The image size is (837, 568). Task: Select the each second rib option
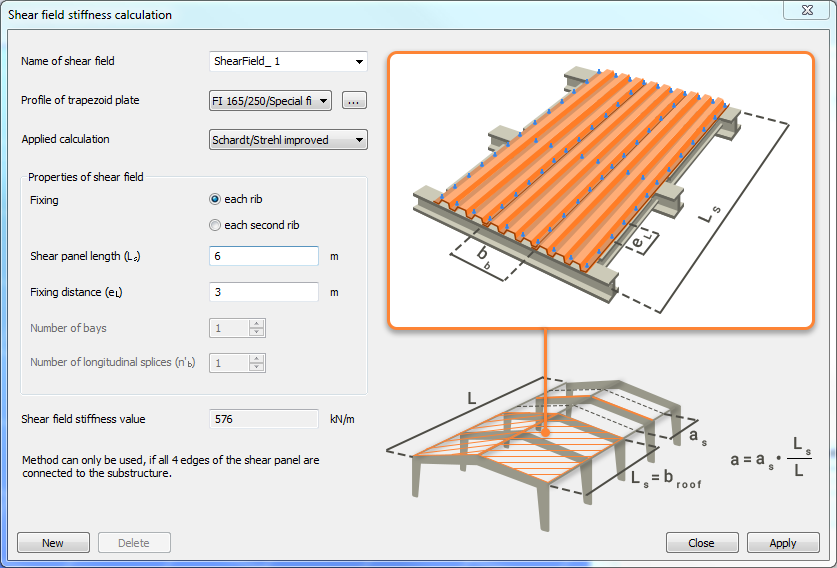(215, 225)
